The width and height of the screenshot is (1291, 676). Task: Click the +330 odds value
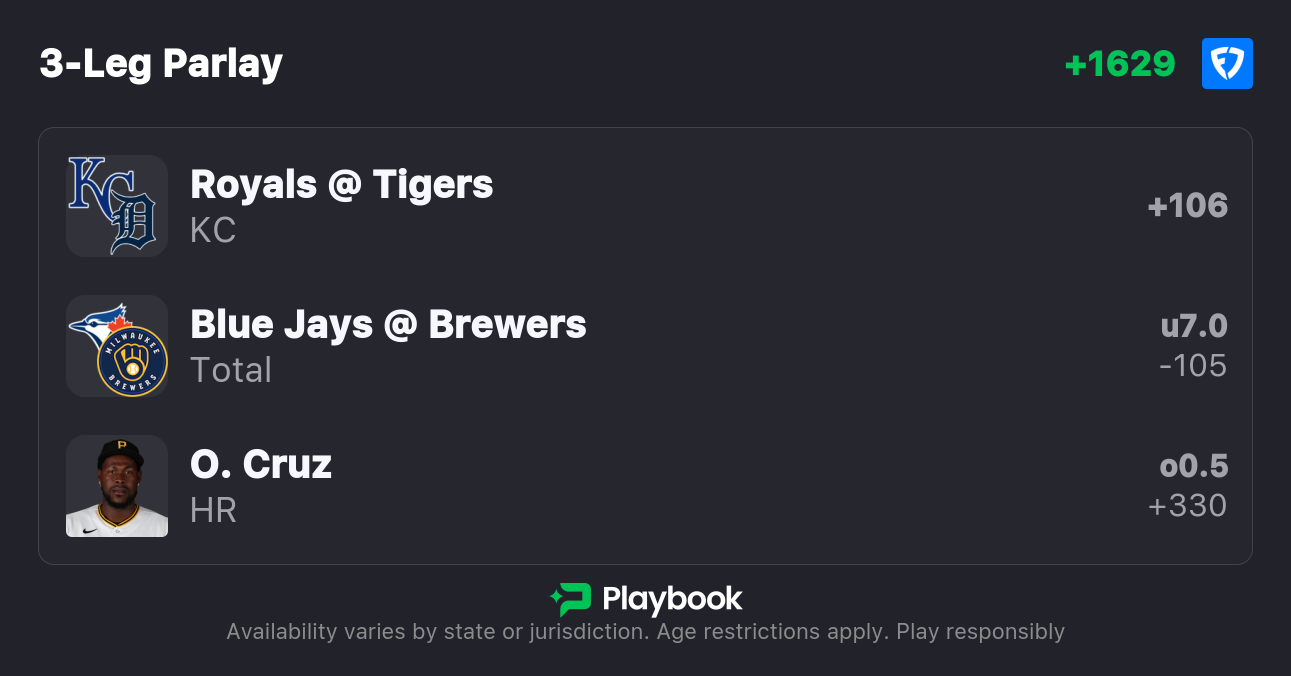1187,506
